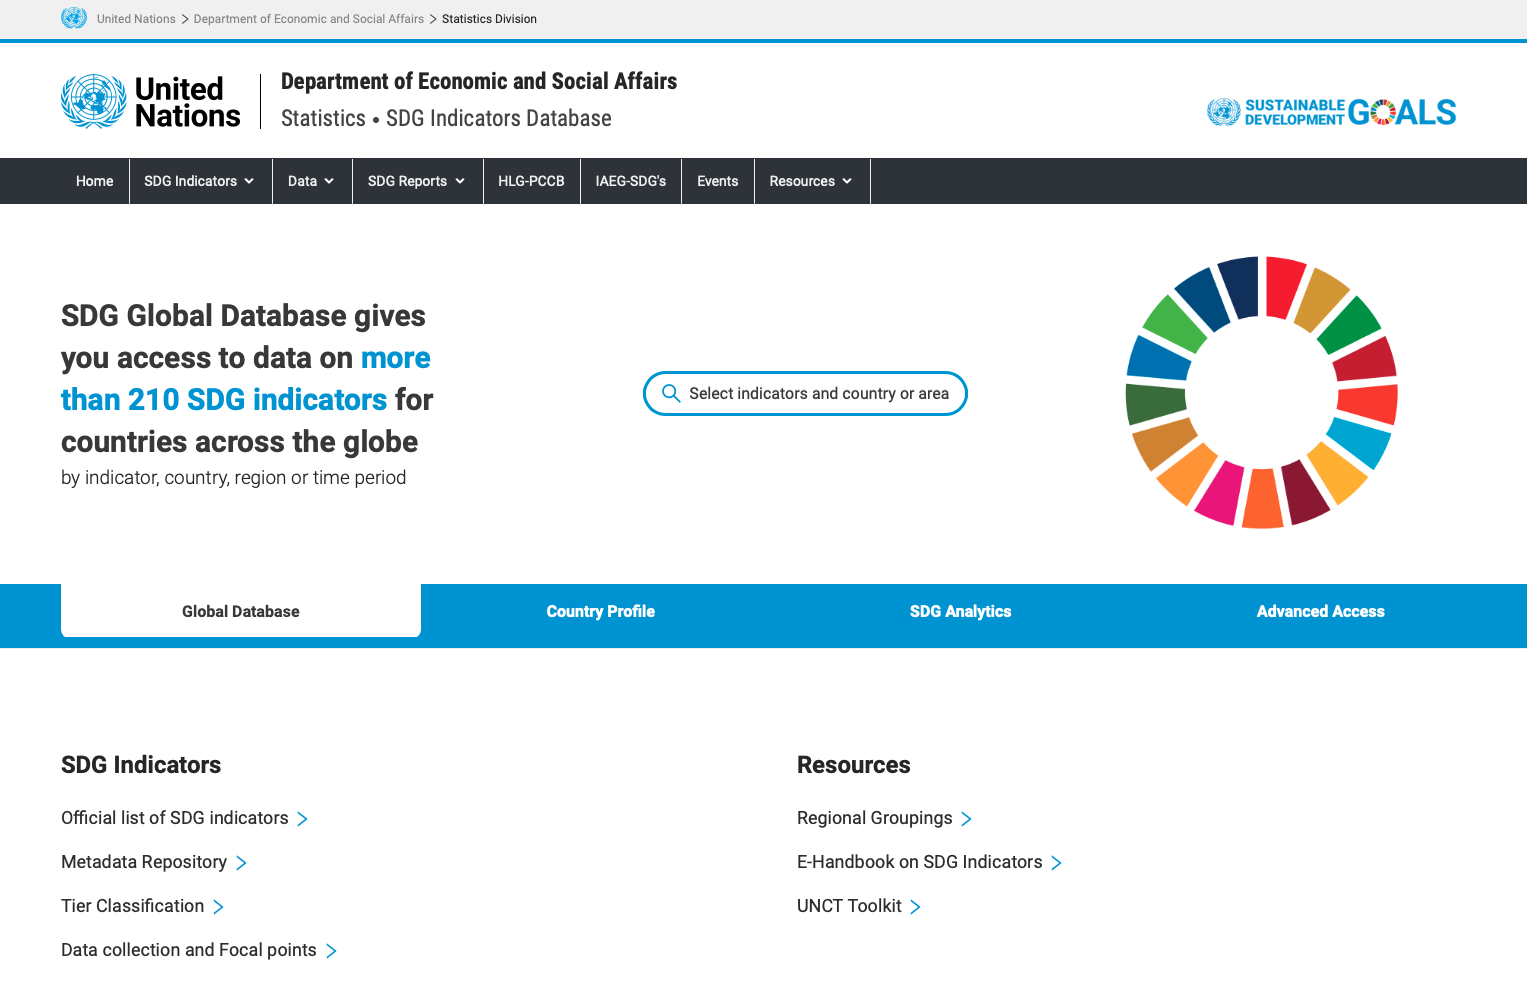Screen dimensions: 1527x981
Task: Expand the SDG Reports menu
Action: point(416,181)
